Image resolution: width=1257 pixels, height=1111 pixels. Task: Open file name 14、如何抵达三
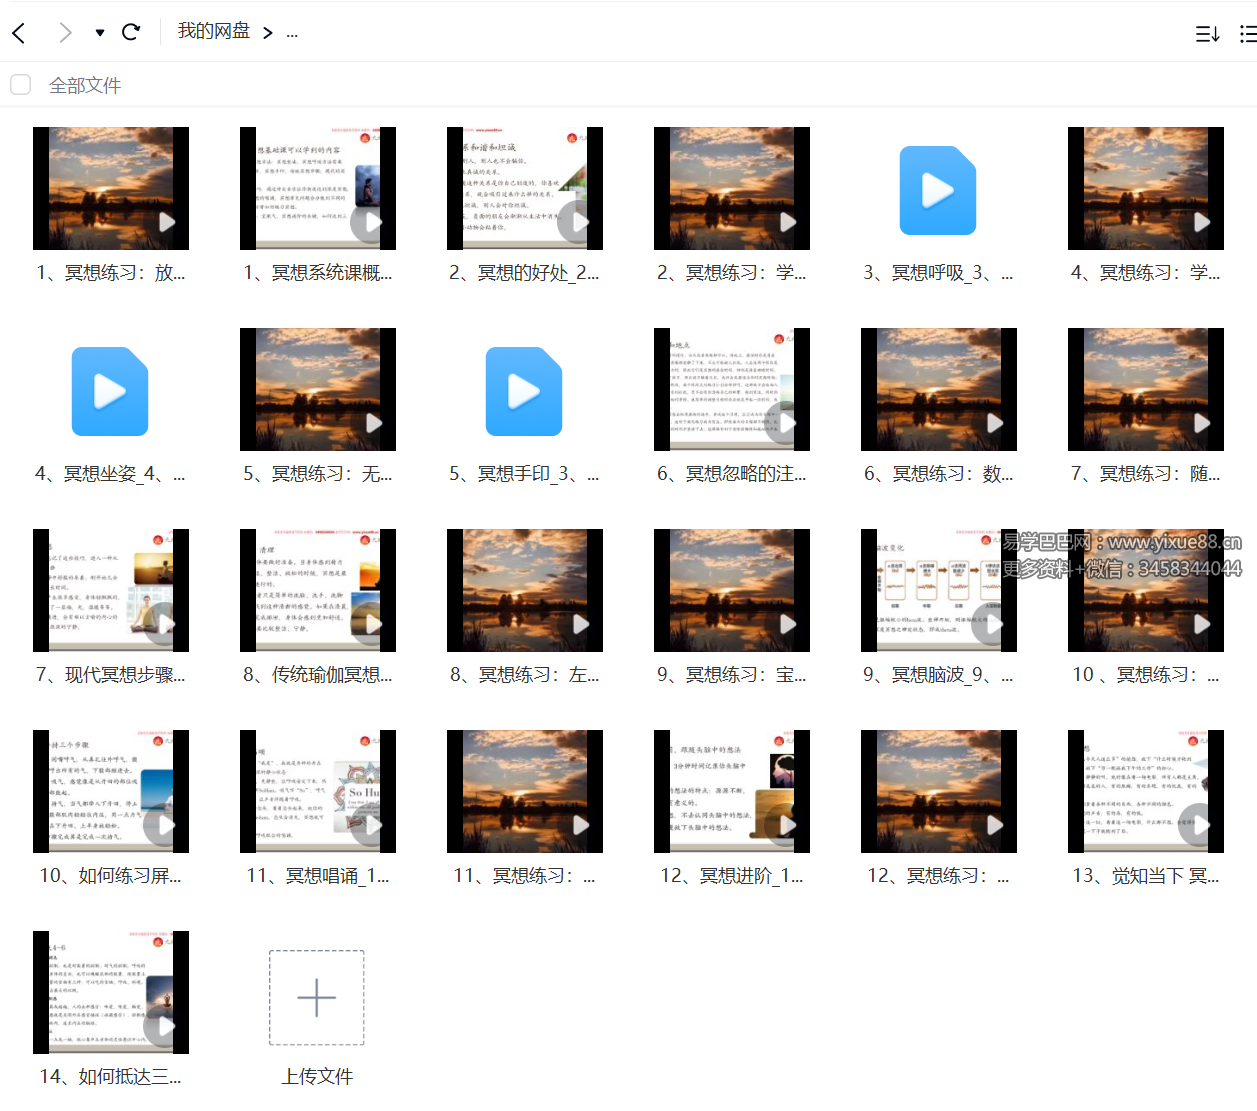pyautogui.click(x=110, y=1077)
